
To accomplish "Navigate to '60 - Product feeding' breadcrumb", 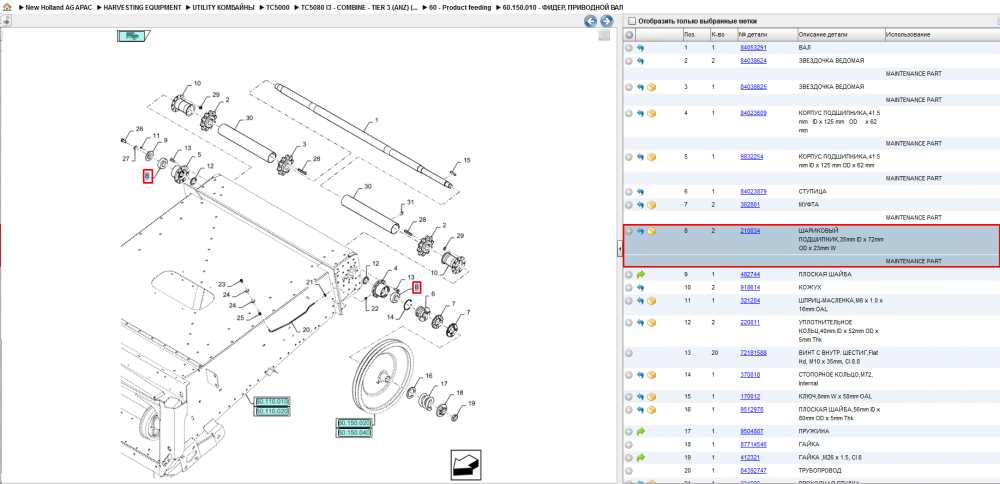I will (460, 7).
